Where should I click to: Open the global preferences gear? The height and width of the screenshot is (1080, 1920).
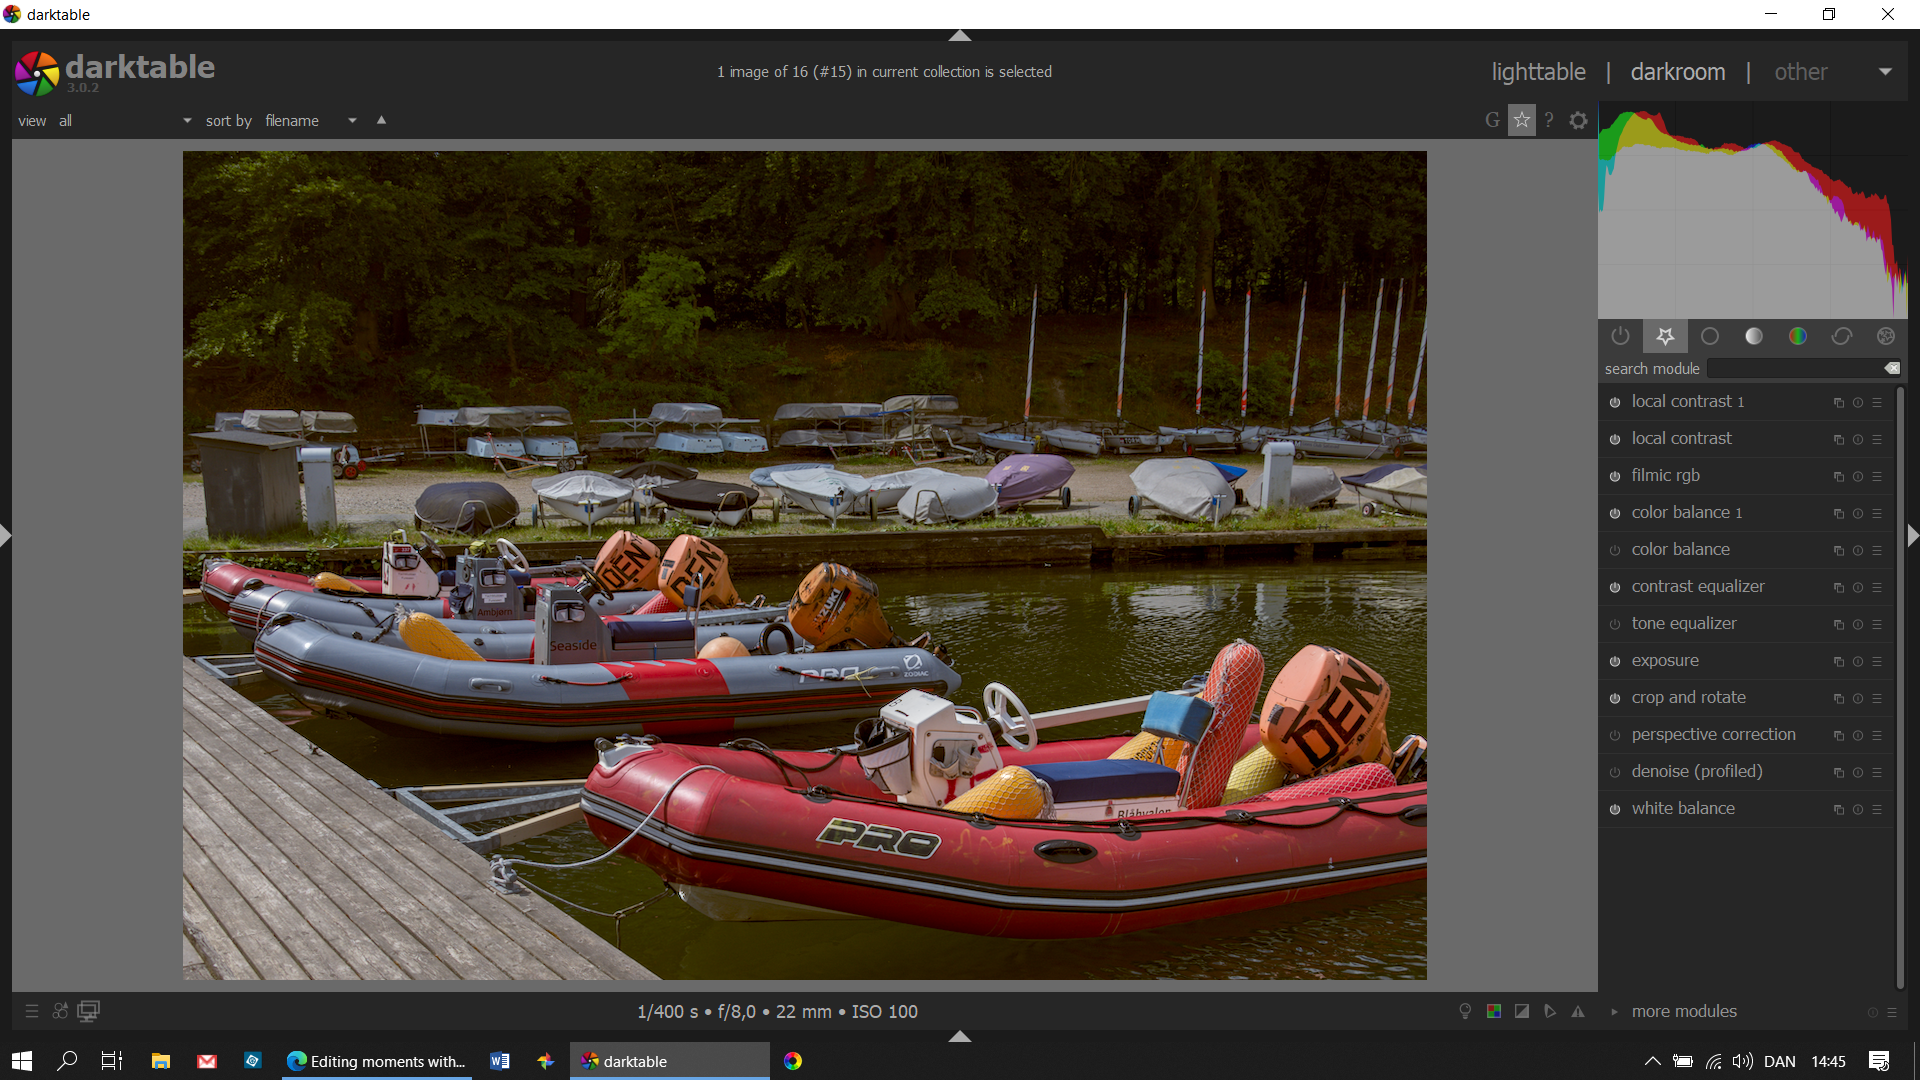pyautogui.click(x=1578, y=121)
